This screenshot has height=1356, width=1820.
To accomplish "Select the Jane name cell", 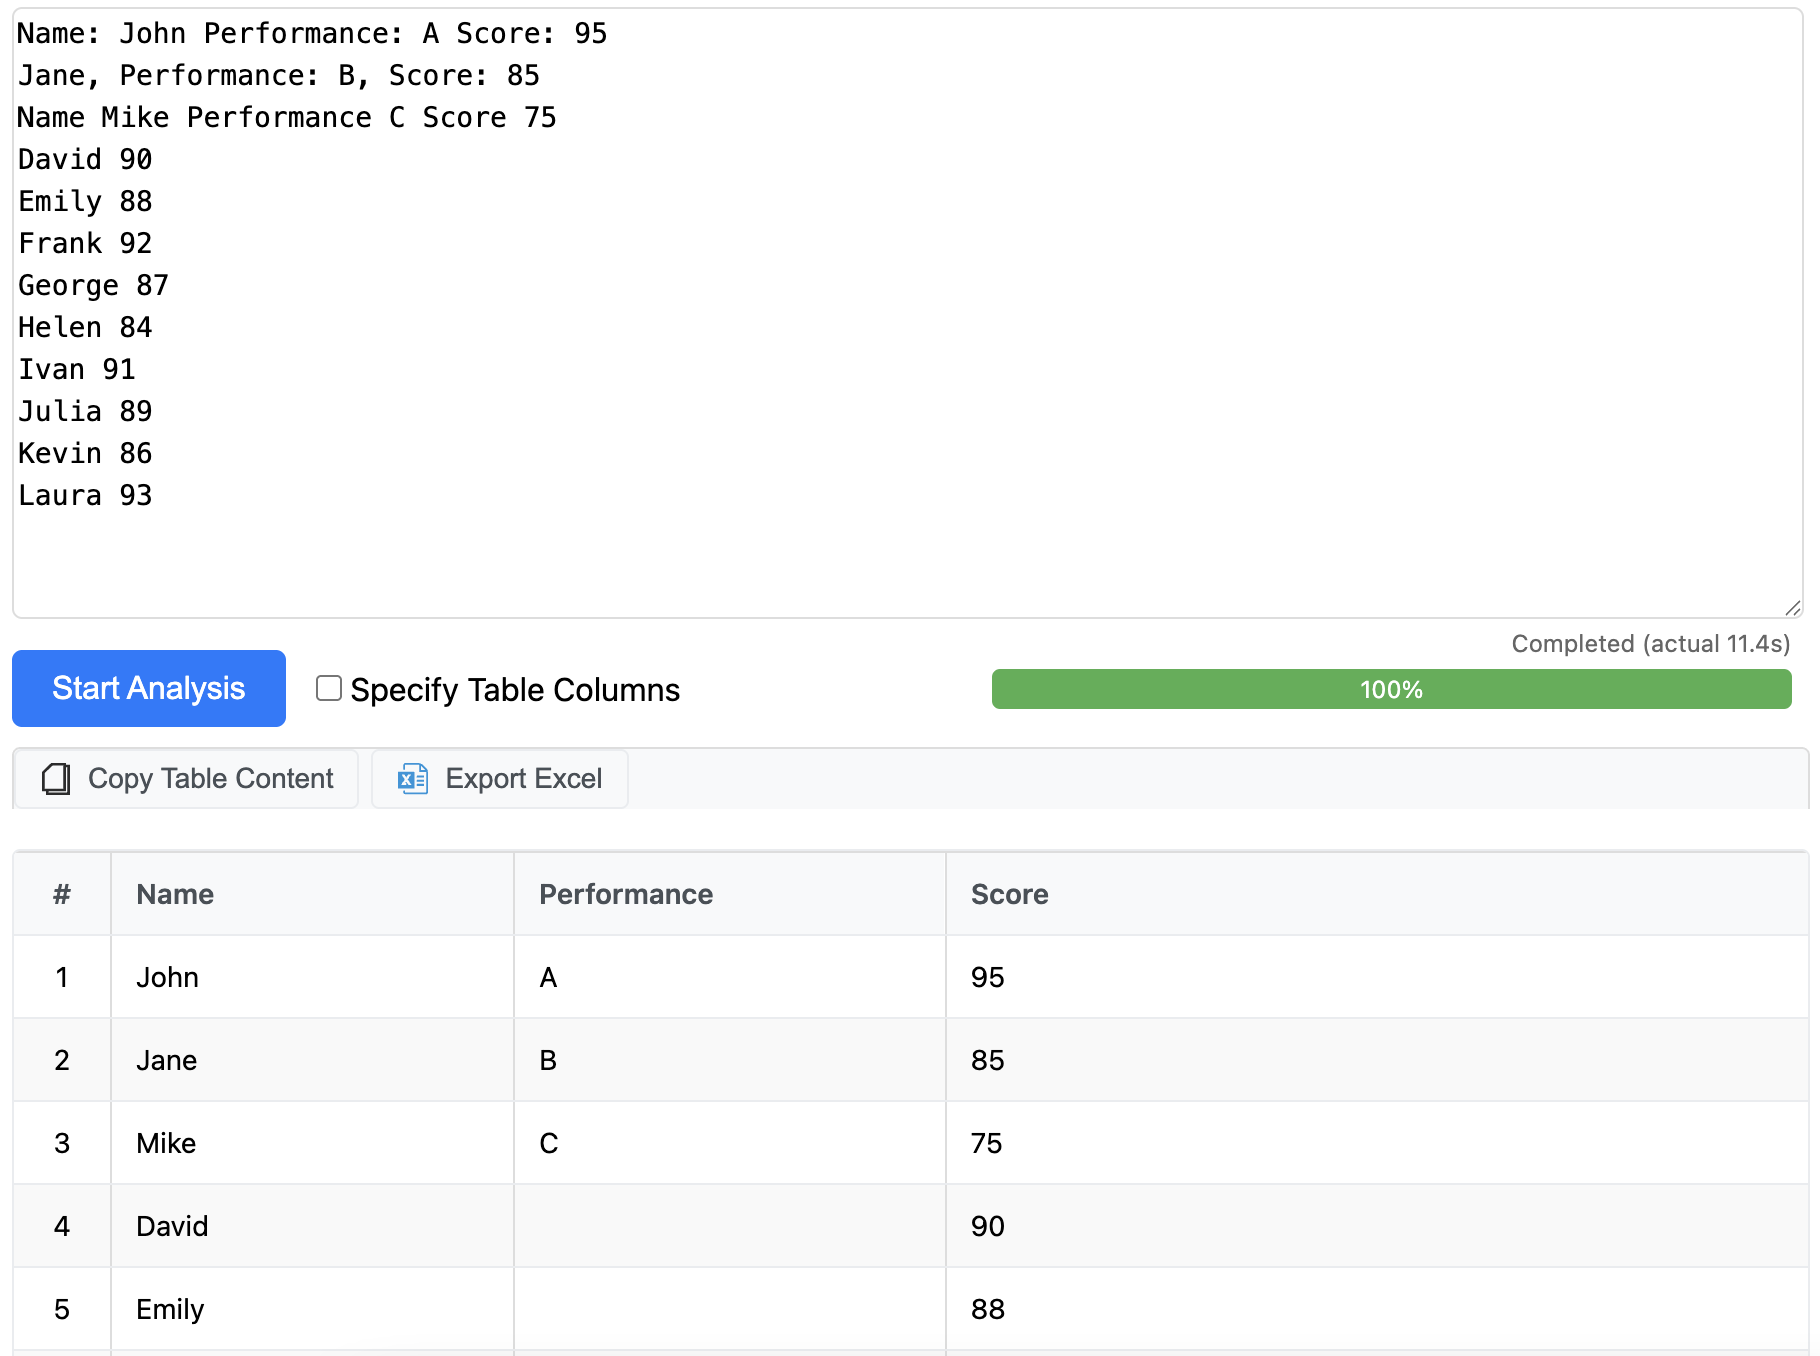I will coord(167,1060).
